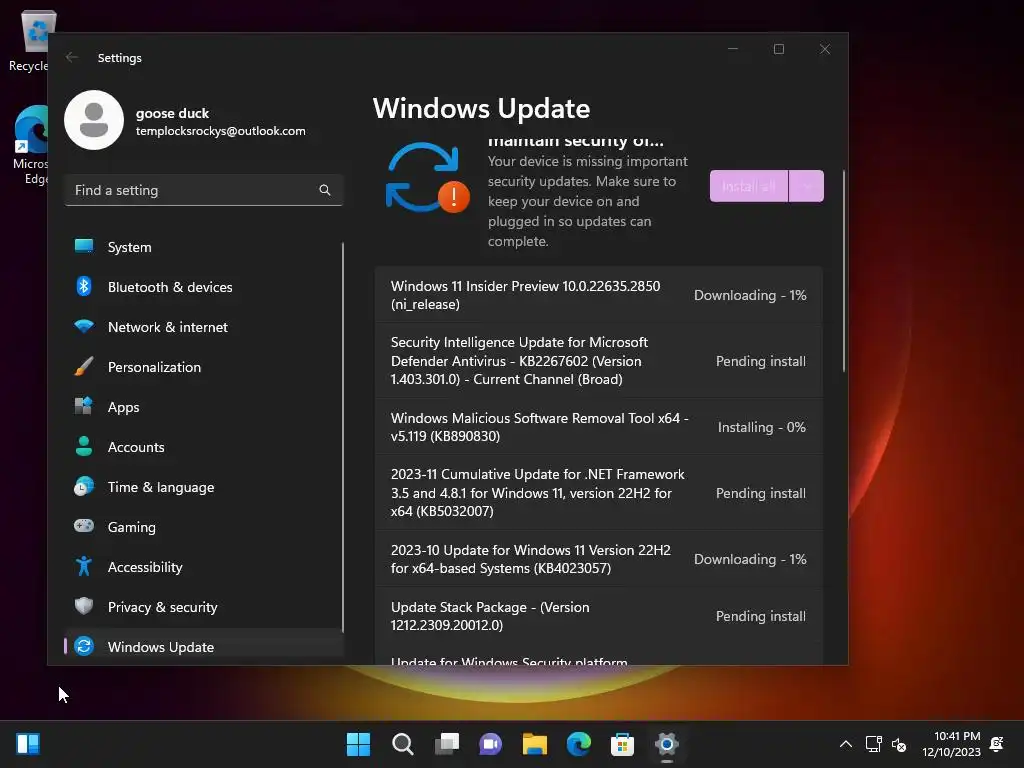1024x768 pixels.
Task: Open System settings icon
Action: point(84,246)
